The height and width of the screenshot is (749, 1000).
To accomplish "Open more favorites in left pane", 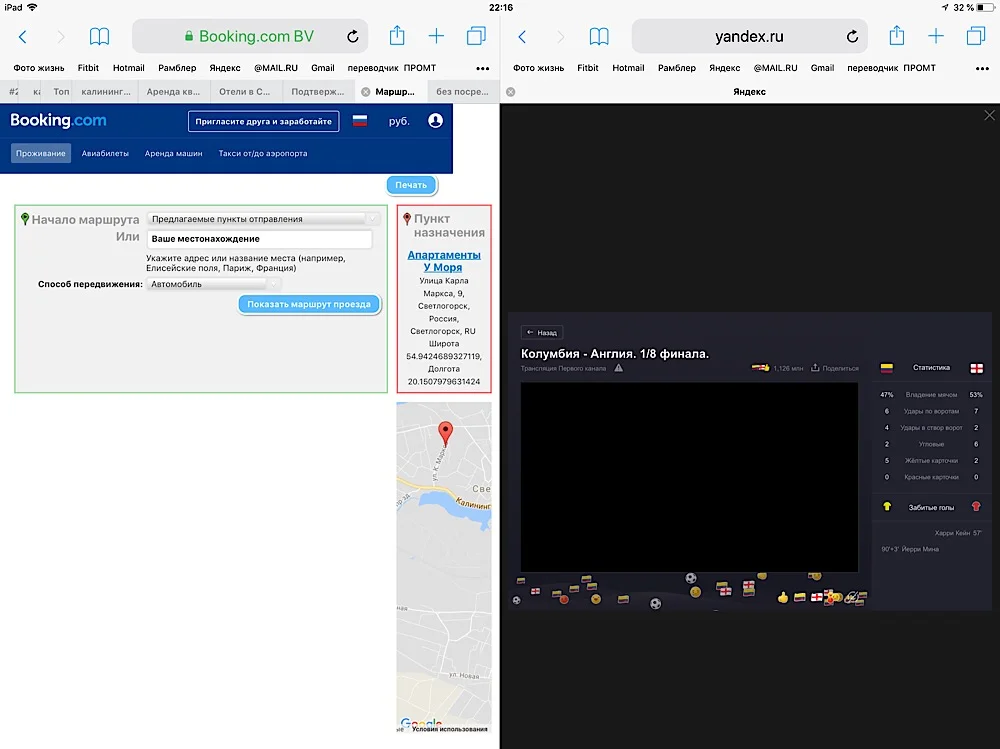I will 483,68.
